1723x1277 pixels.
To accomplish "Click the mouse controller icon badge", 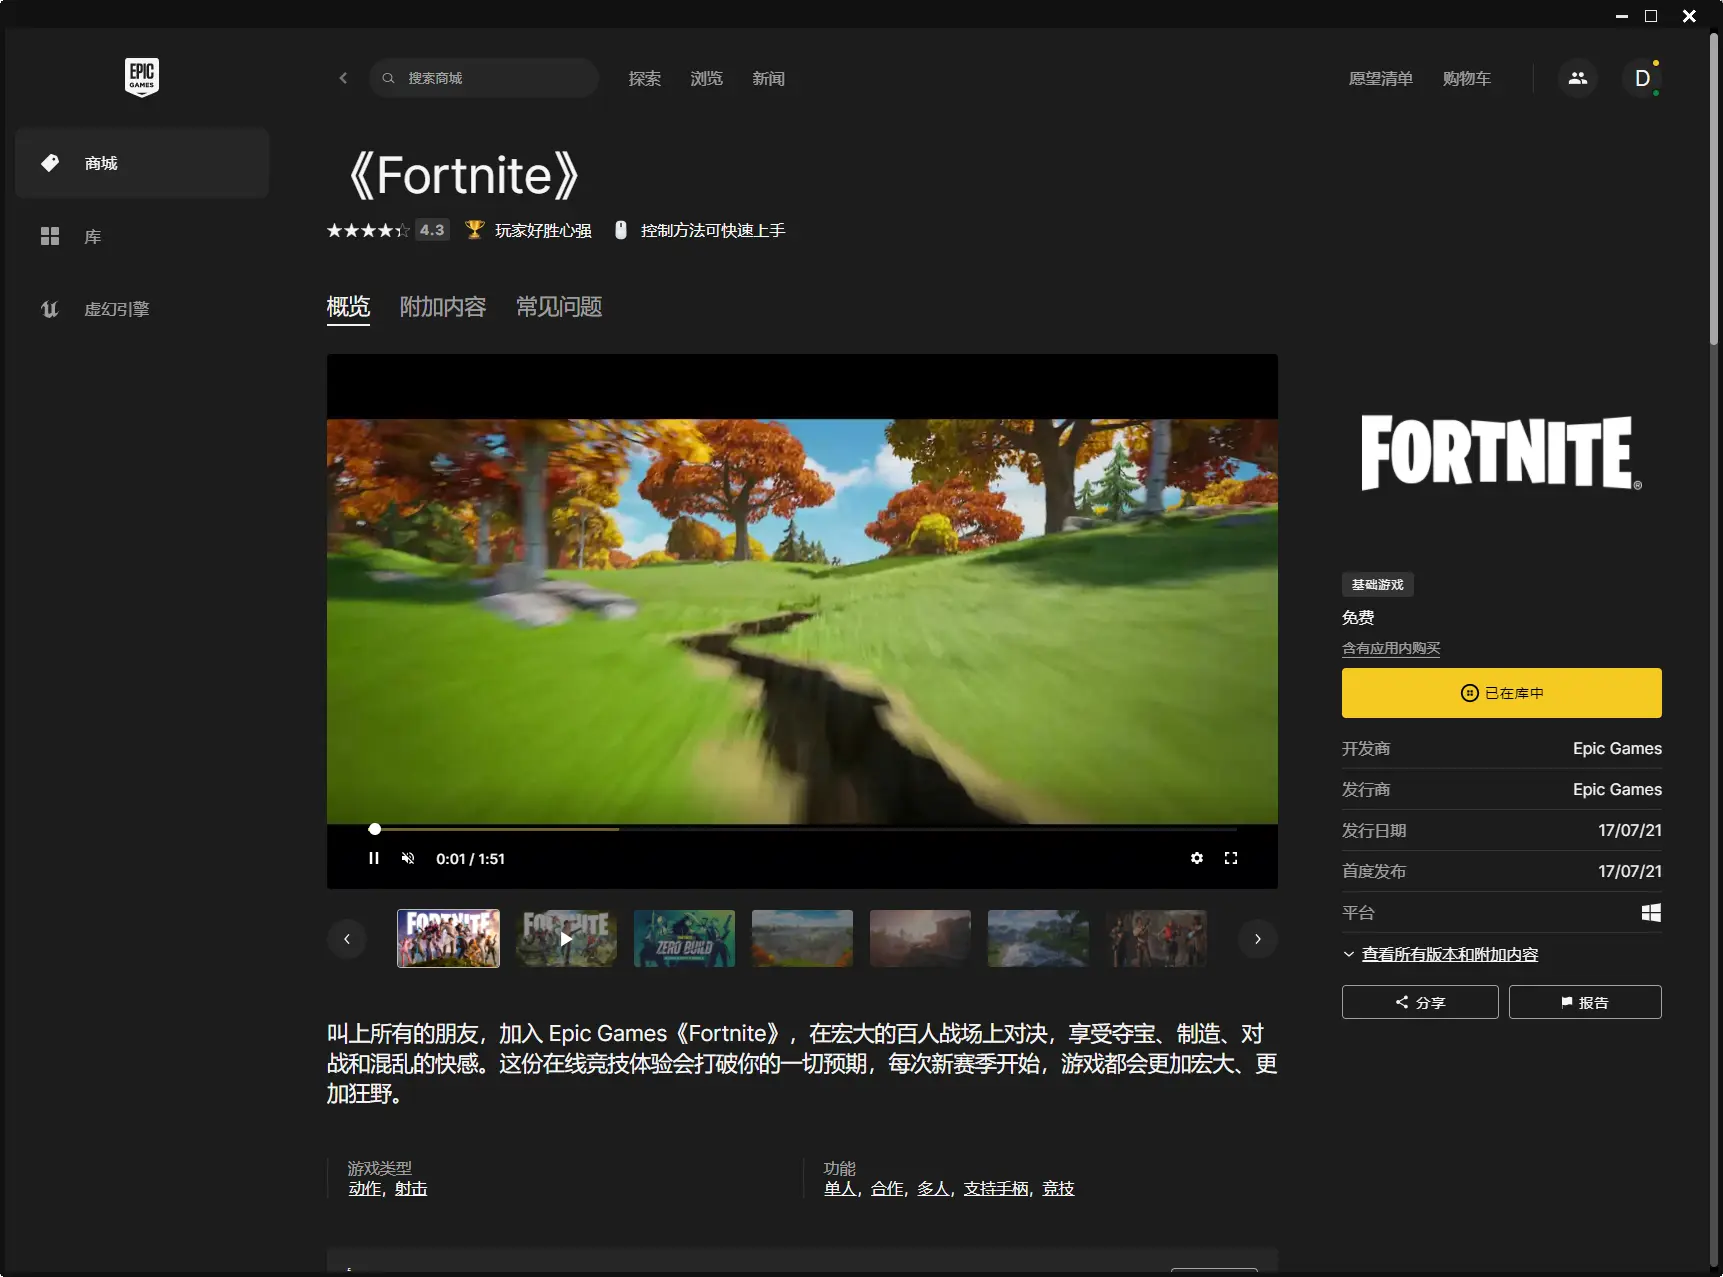I will (620, 230).
